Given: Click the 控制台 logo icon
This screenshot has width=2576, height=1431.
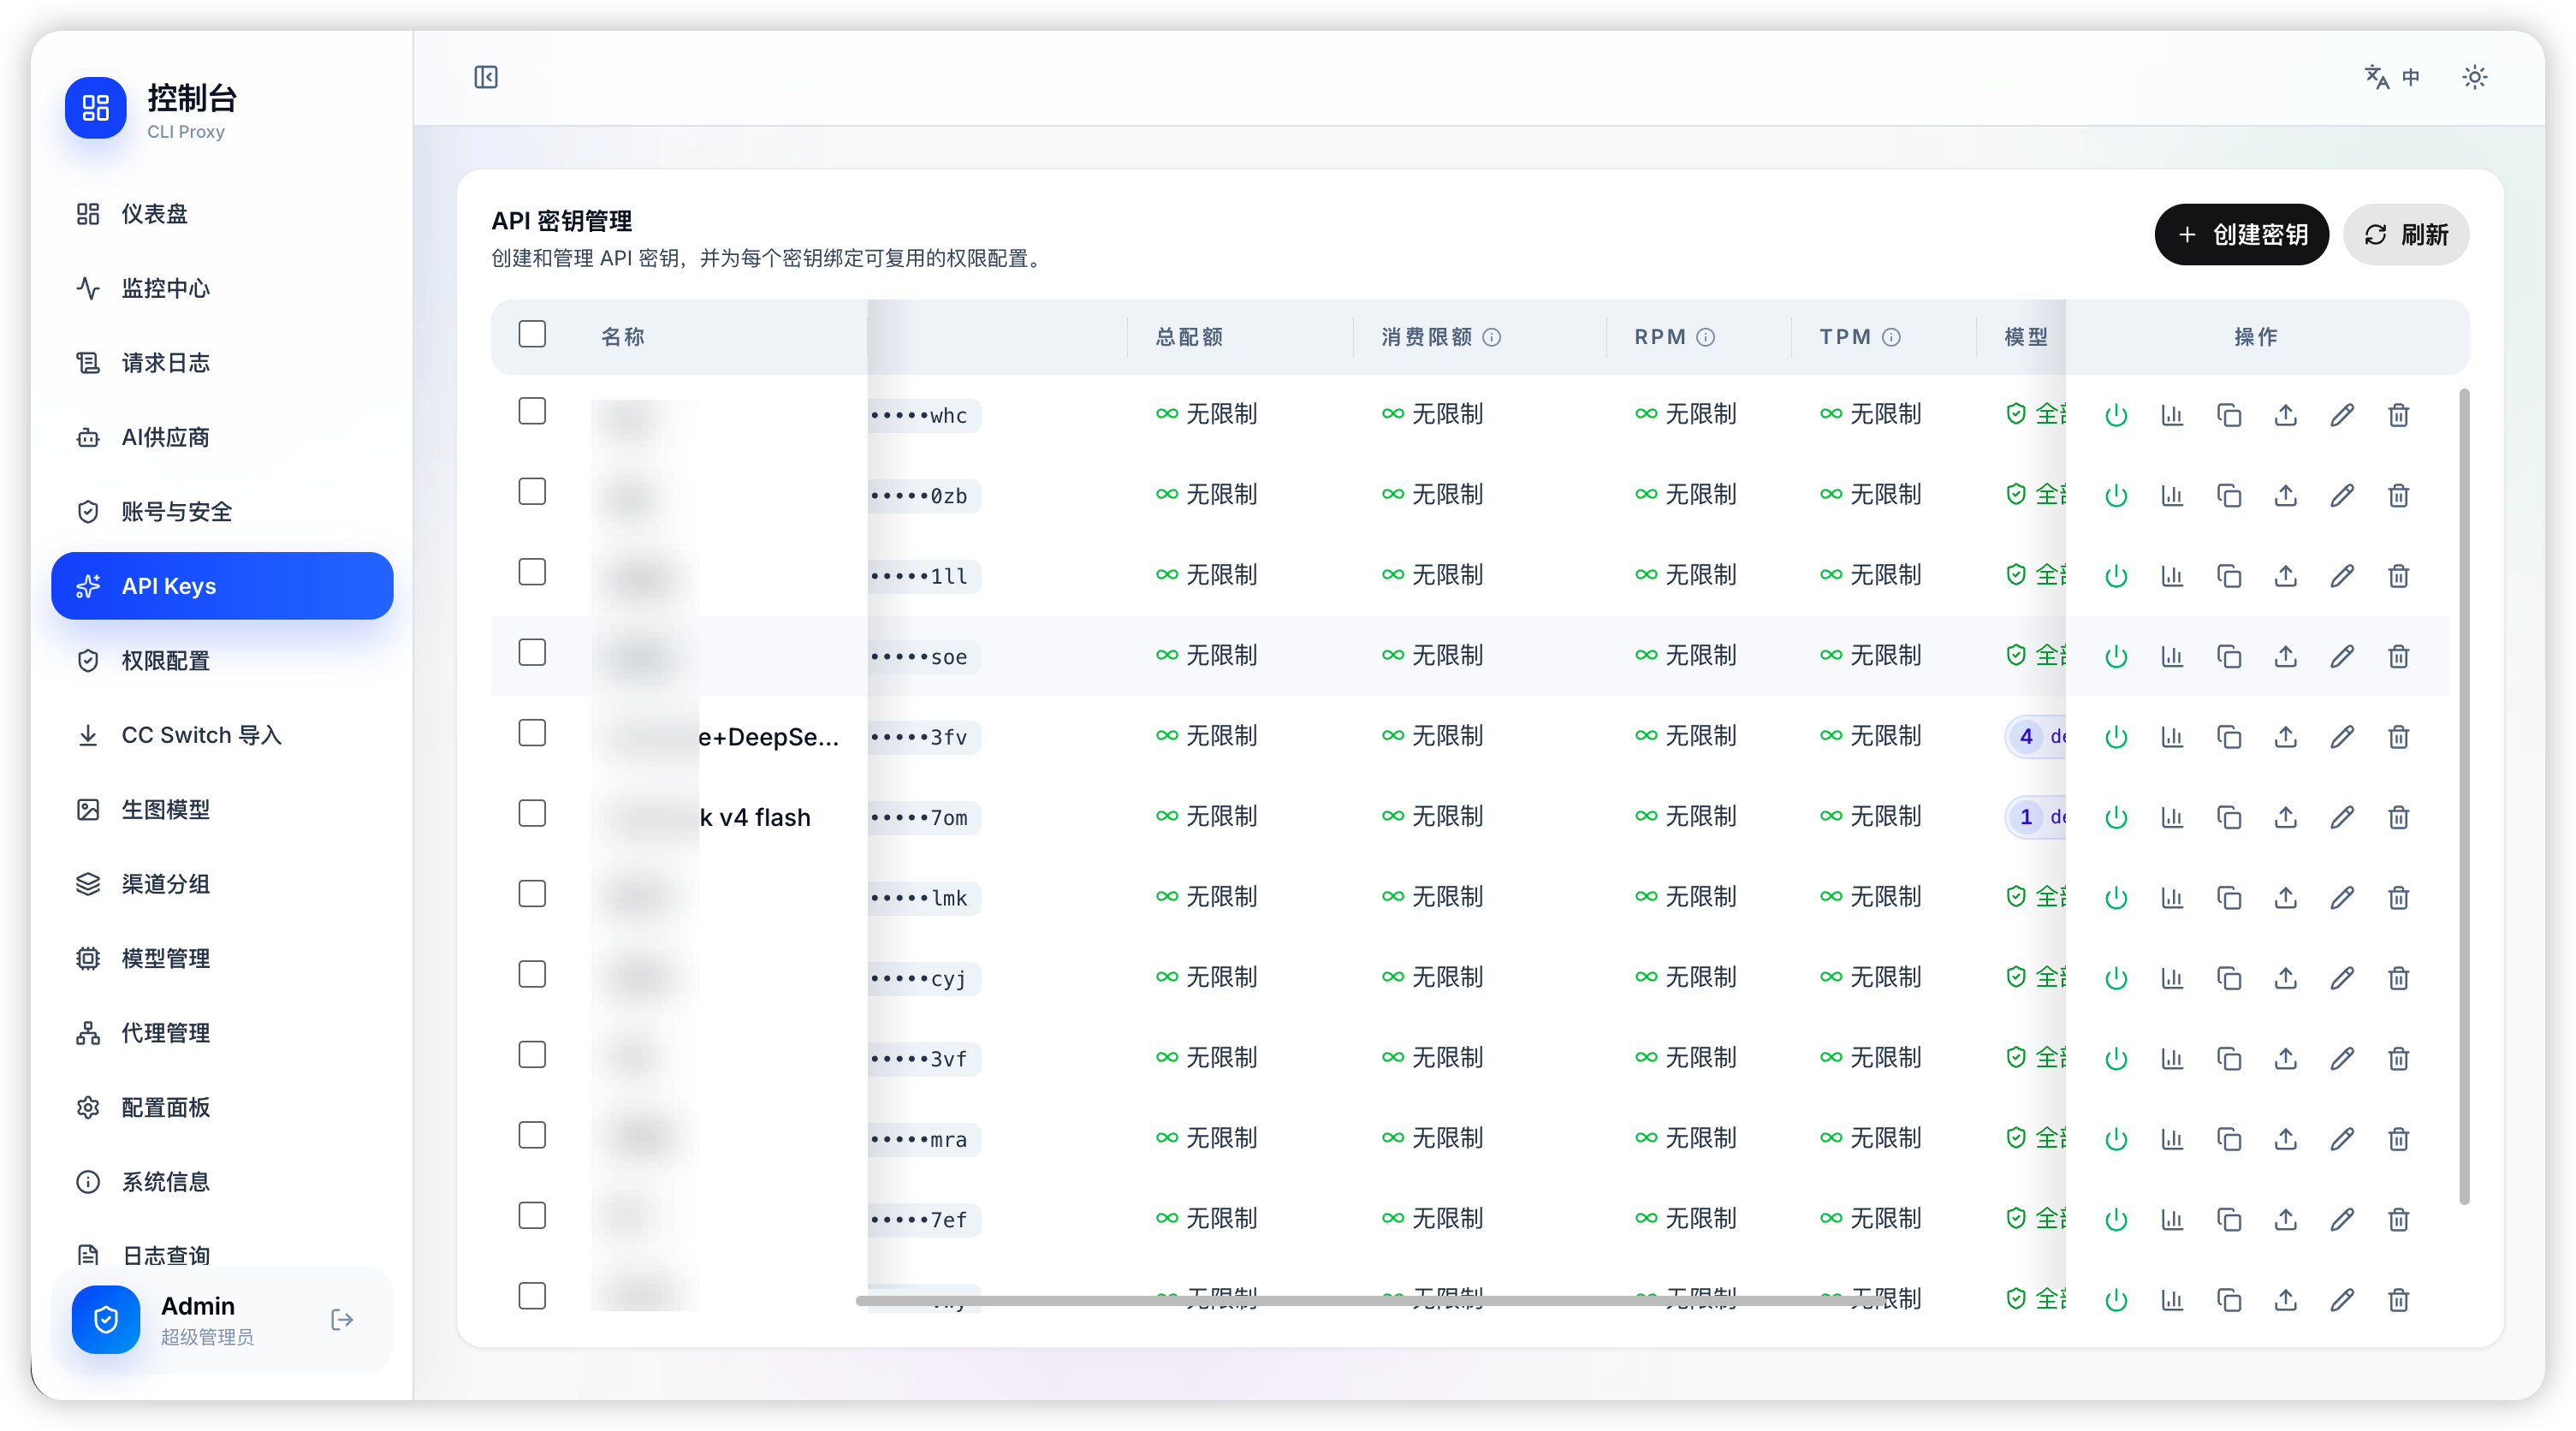Looking at the screenshot, I should (x=96, y=107).
